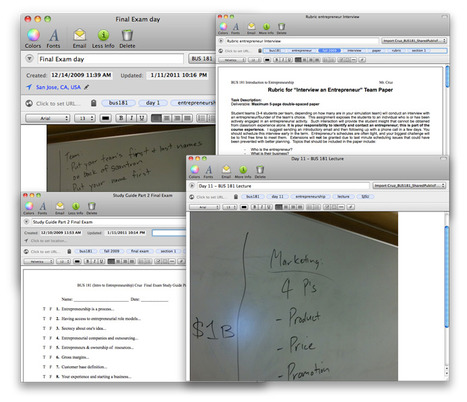
Task: Click Less Info in Study Guide Part 2 window
Action: (x=76, y=208)
